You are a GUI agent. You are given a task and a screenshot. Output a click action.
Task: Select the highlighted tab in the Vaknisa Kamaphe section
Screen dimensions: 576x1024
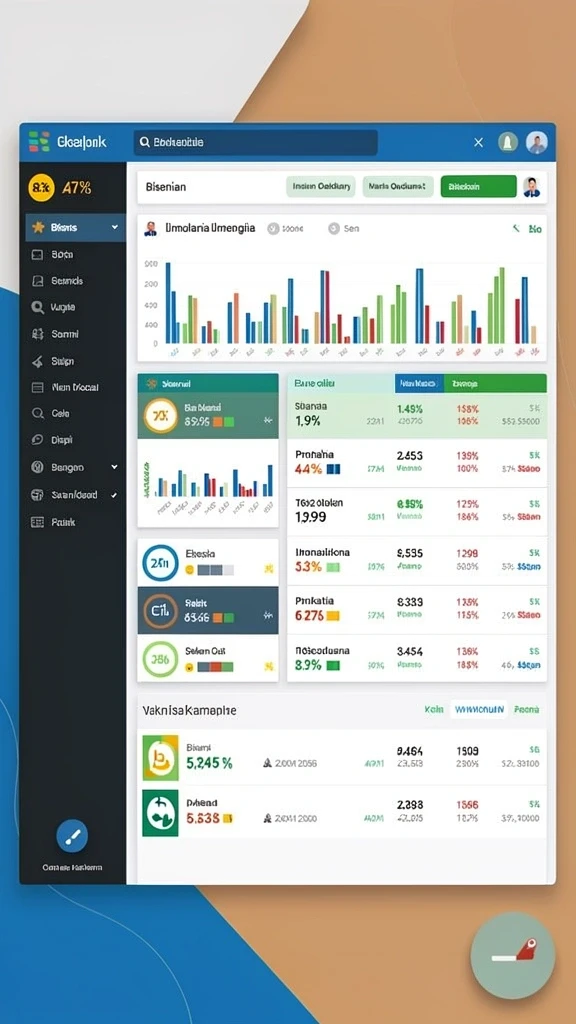tap(479, 709)
